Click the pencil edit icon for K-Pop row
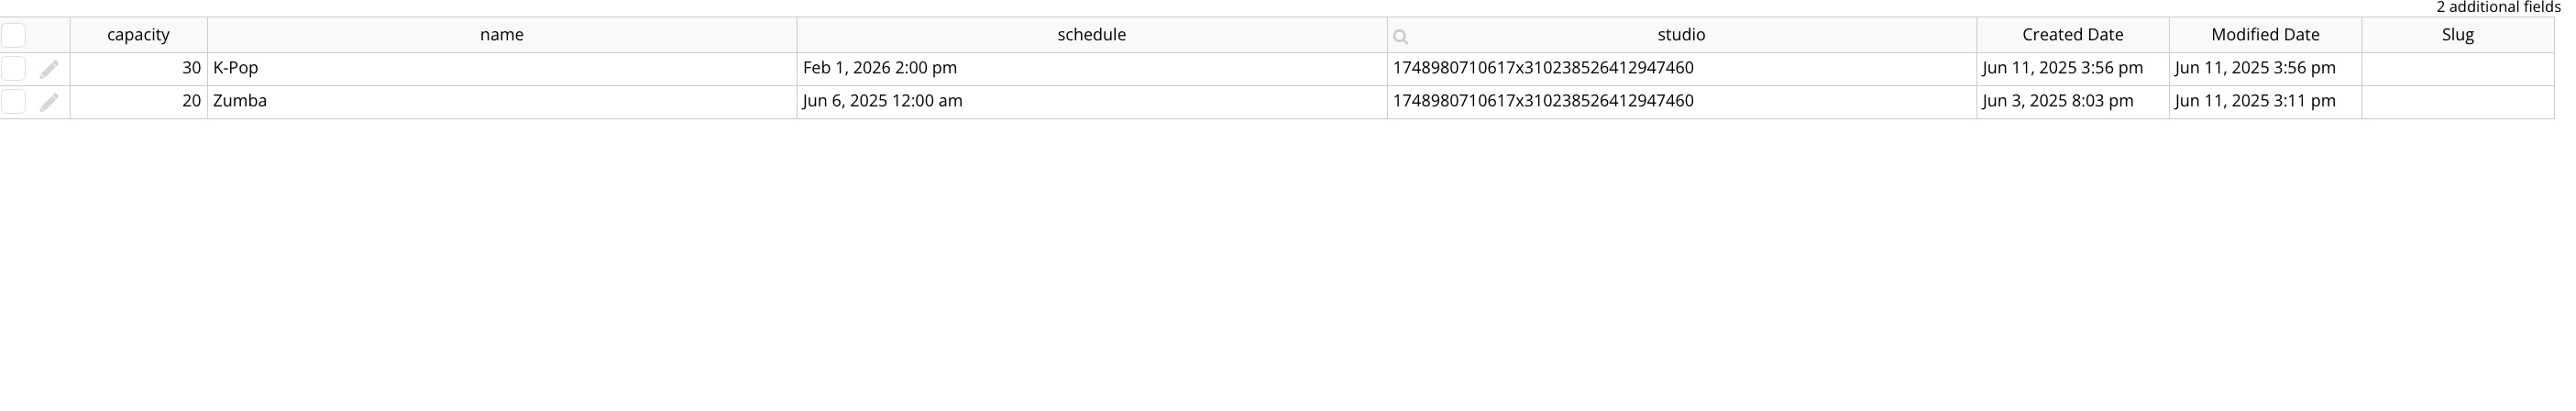 49,69
